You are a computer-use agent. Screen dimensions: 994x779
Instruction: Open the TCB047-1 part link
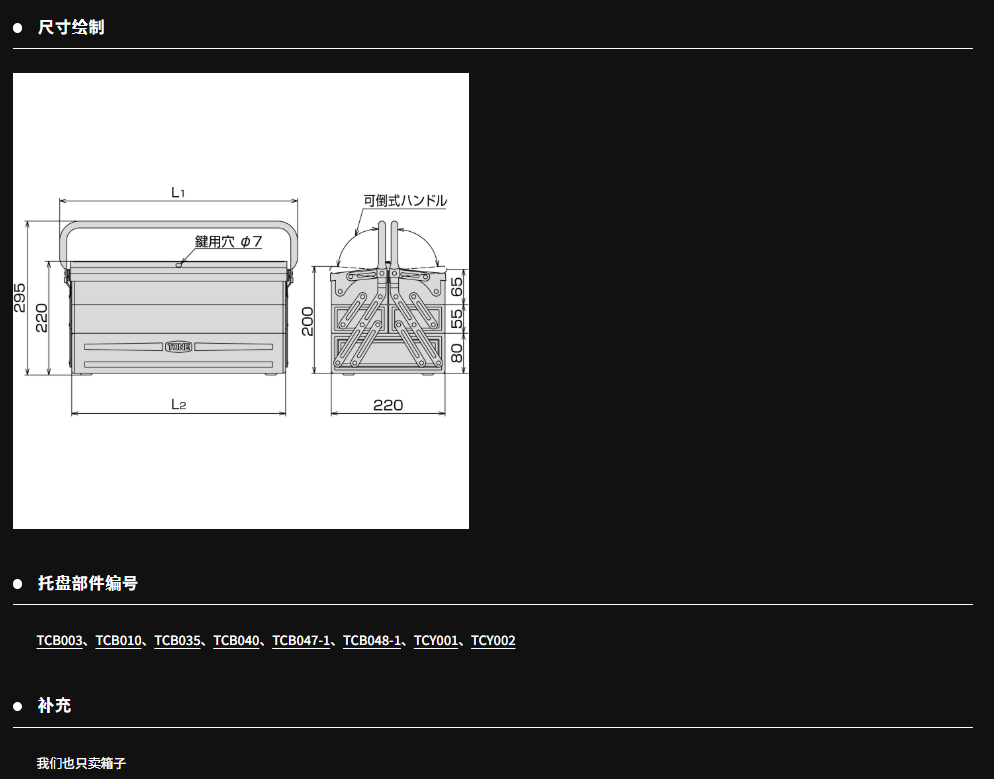(301, 641)
